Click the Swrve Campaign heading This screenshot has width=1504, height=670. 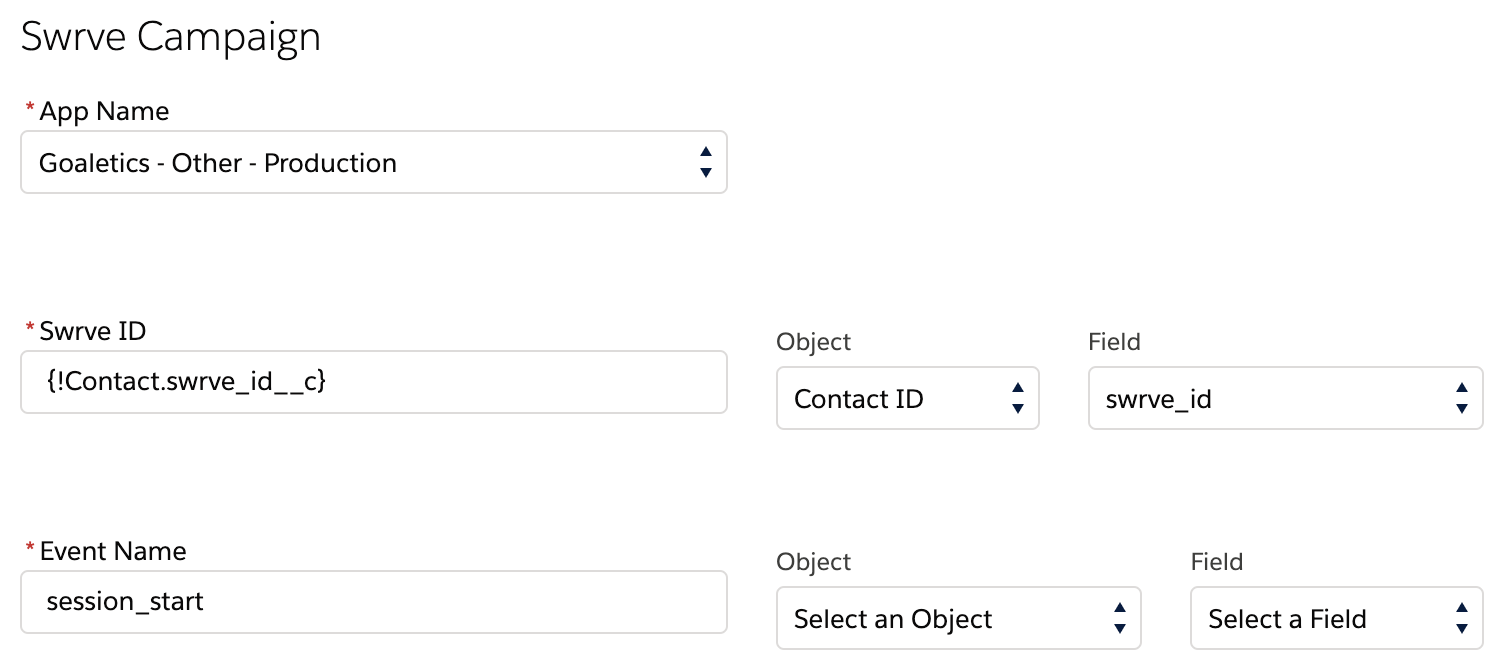(171, 37)
